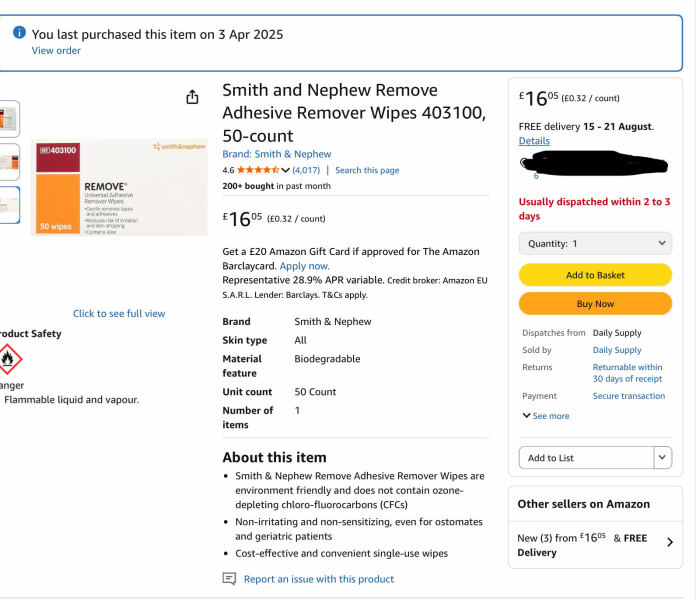
Task: Open the Add to List dropdown arrow
Action: (x=662, y=458)
